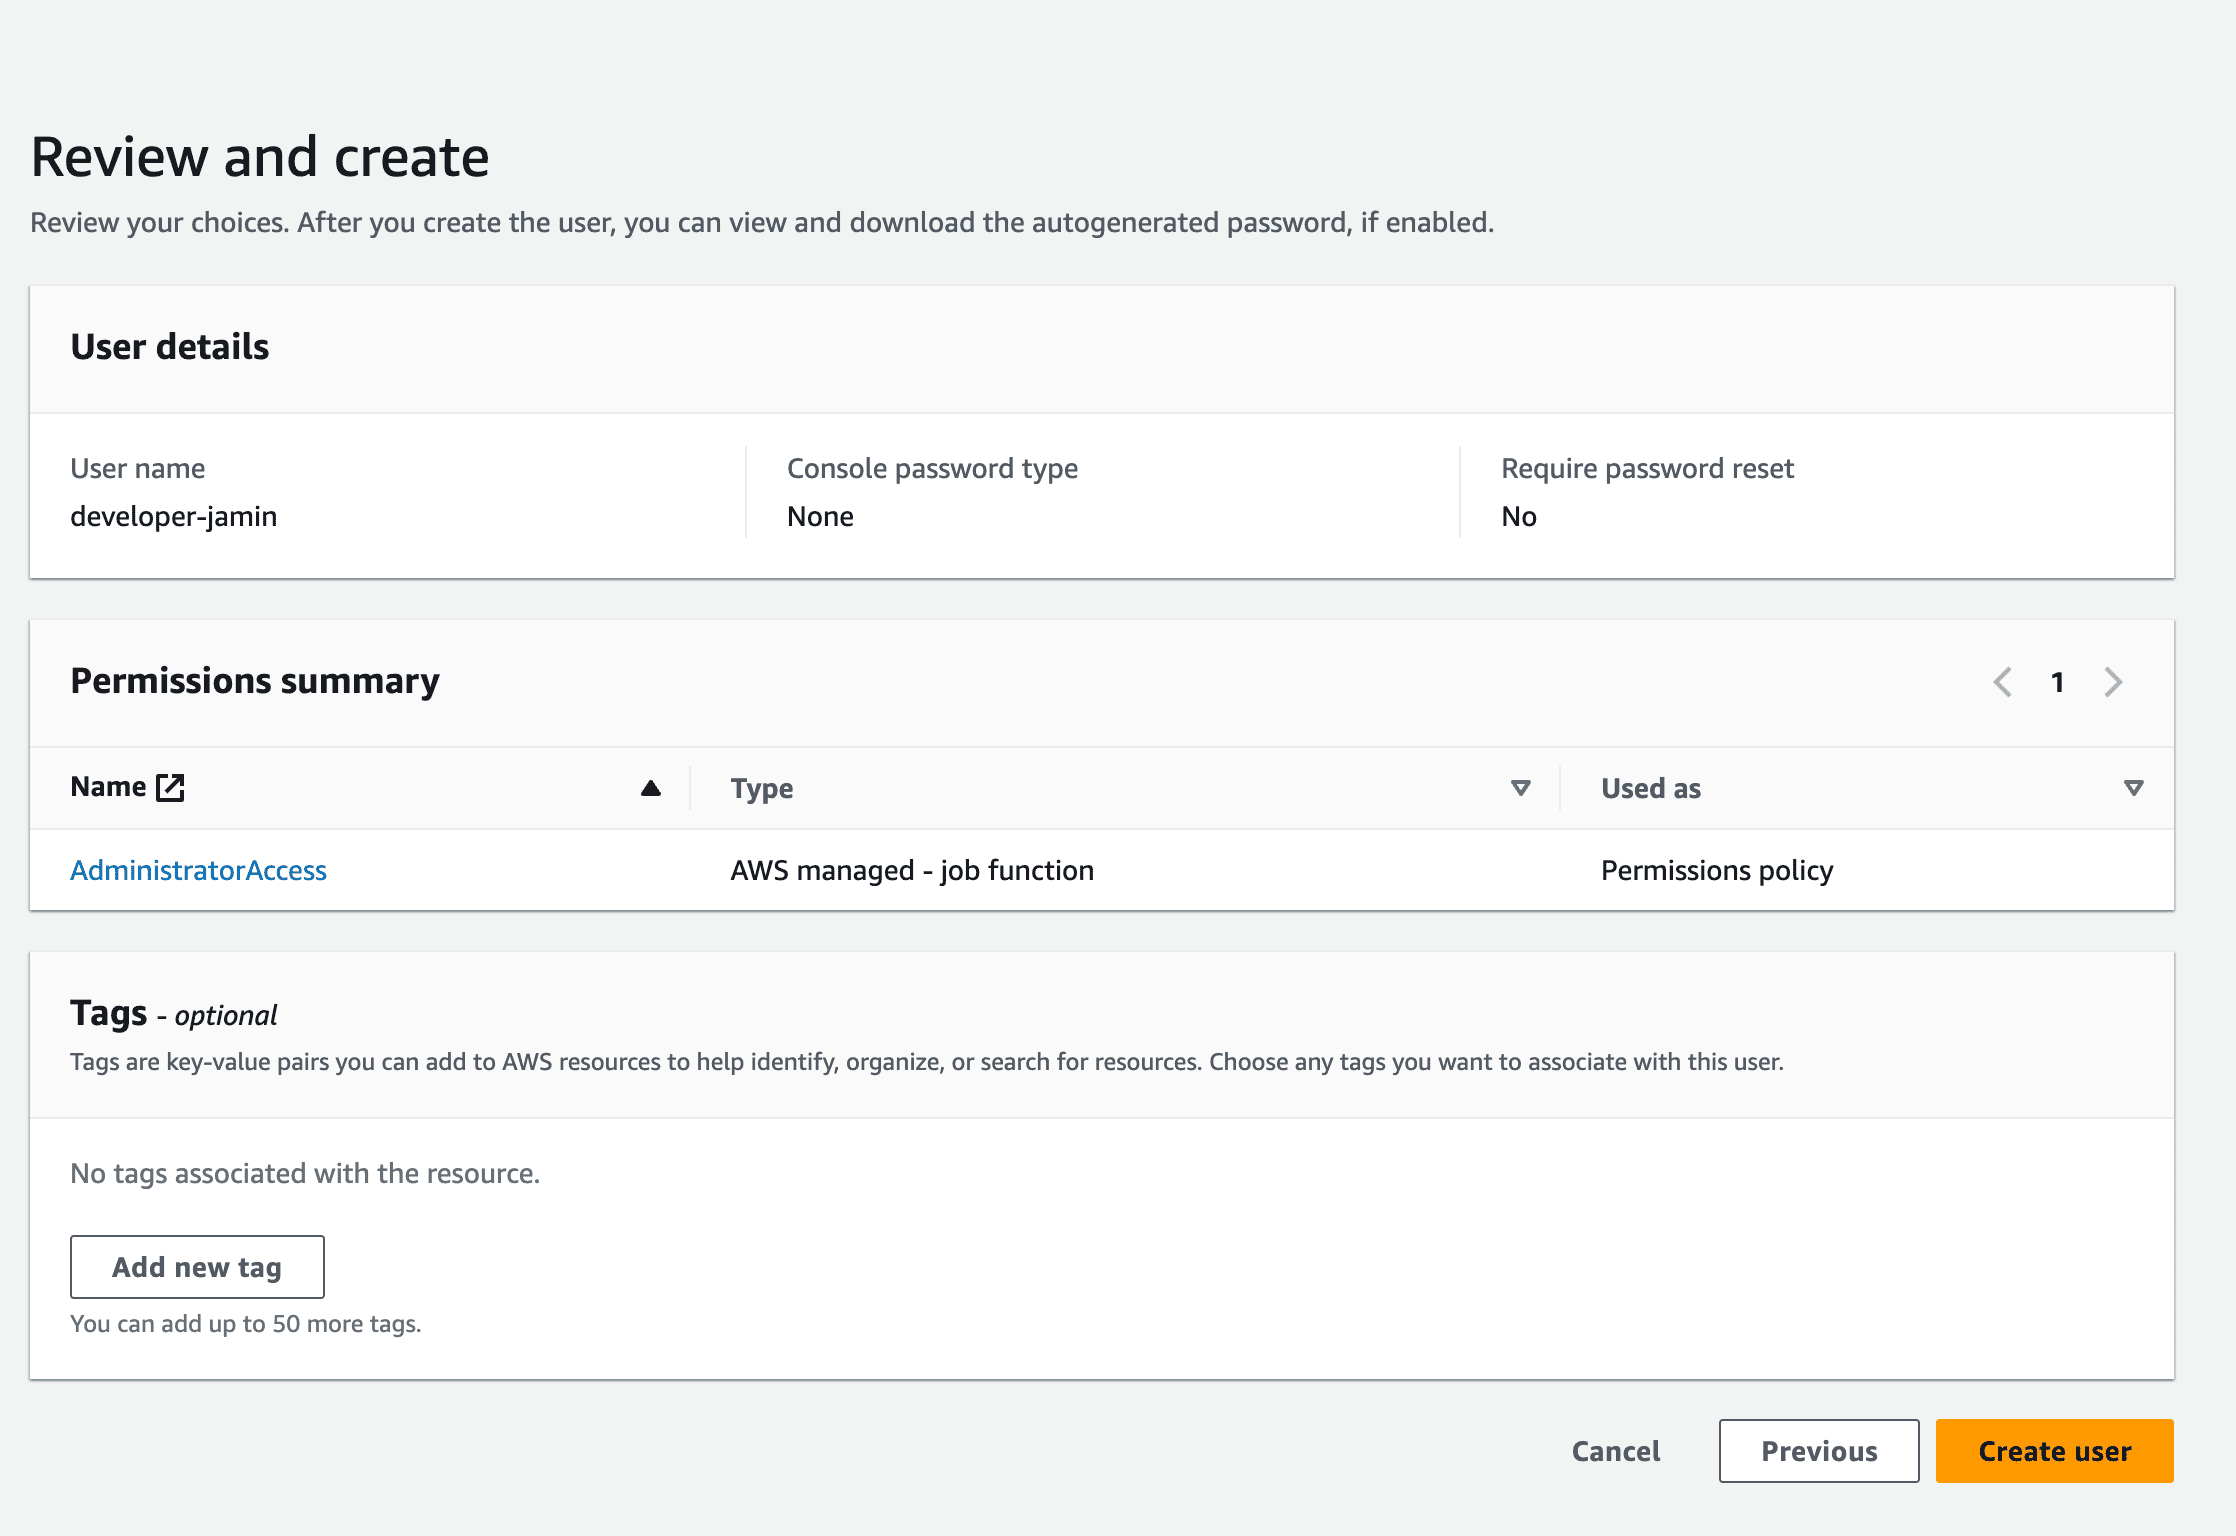The width and height of the screenshot is (2236, 1536).
Task: Open the Used as column filter dropdown
Action: (2134, 787)
